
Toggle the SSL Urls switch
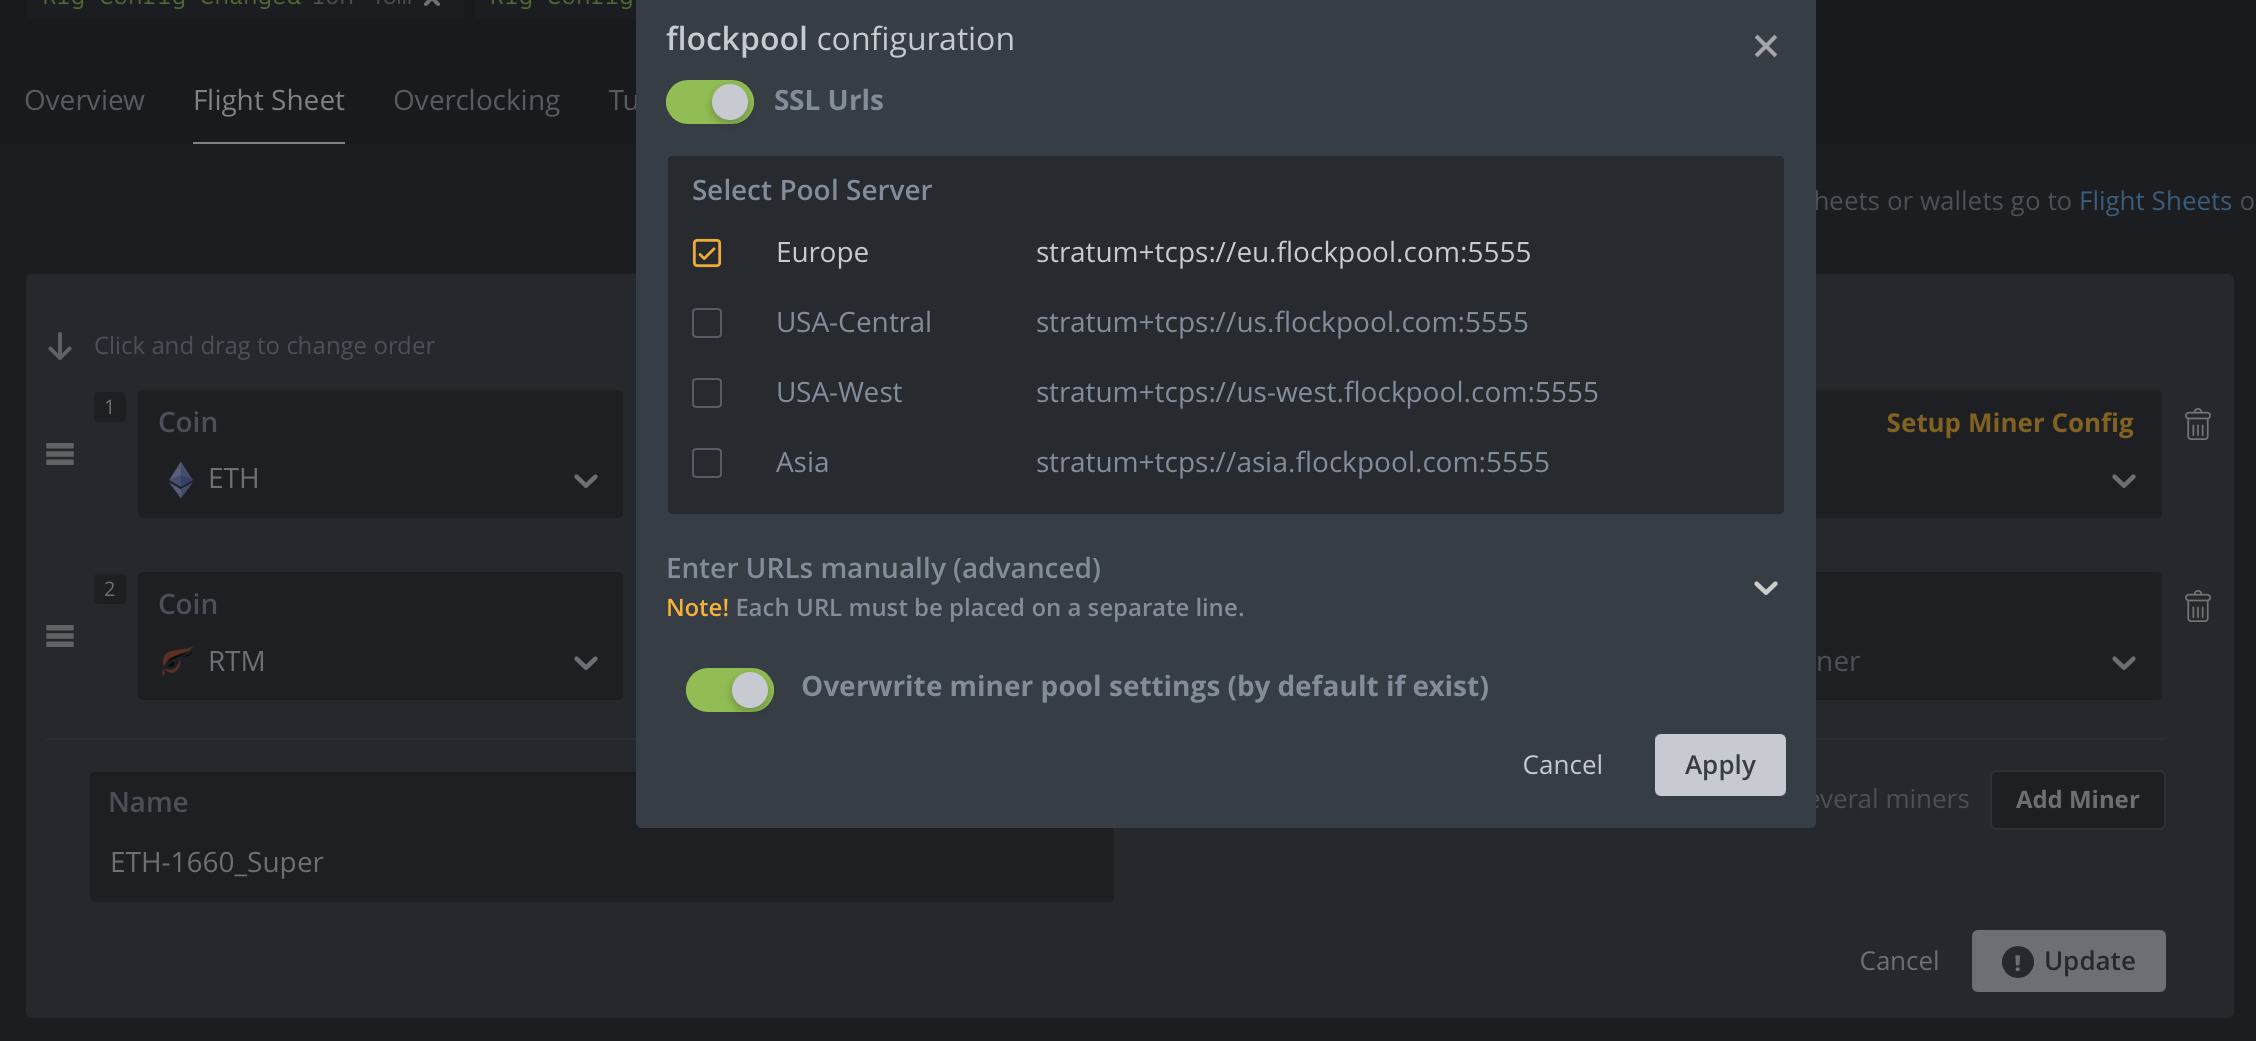click(x=710, y=102)
